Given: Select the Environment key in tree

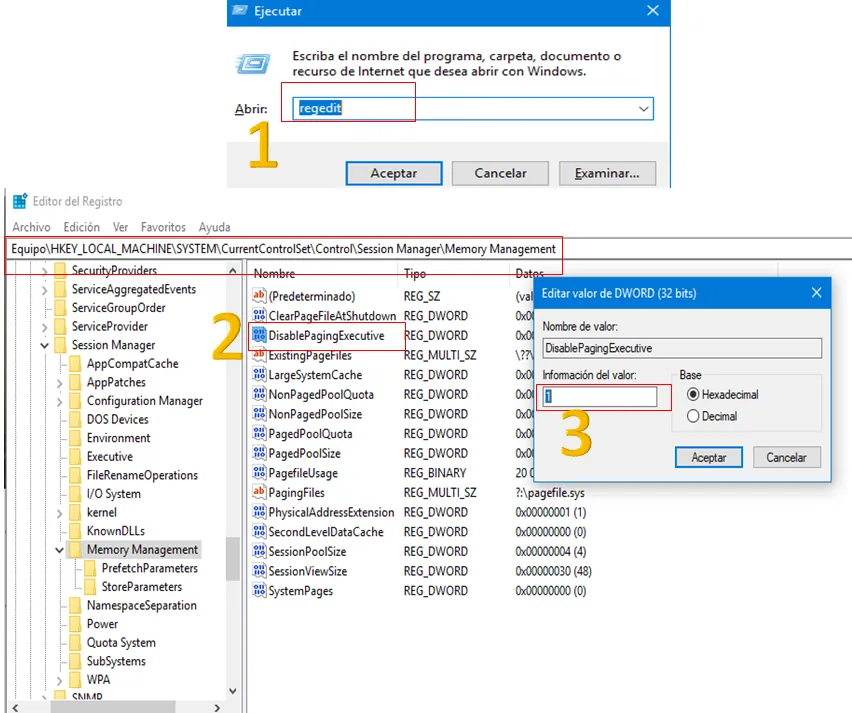Looking at the screenshot, I should tap(118, 438).
